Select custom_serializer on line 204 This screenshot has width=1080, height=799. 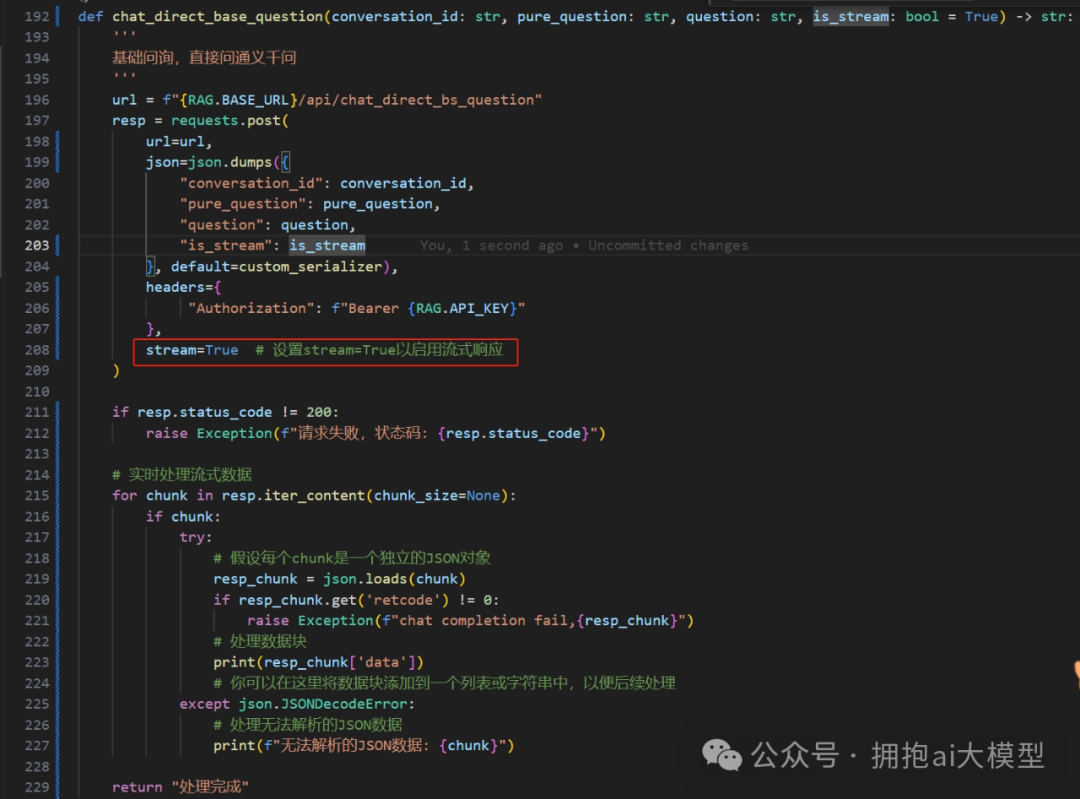click(318, 266)
